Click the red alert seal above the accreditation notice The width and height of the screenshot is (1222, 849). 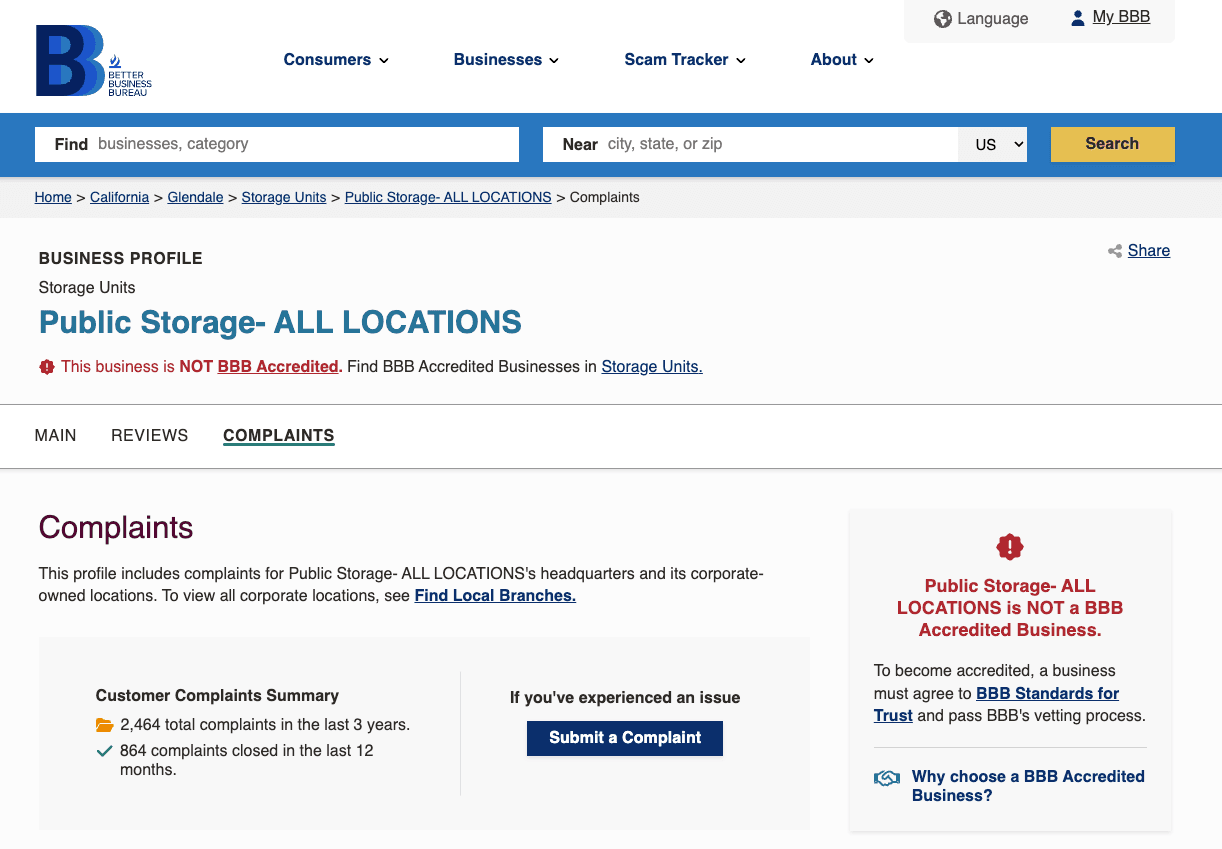[x=1009, y=547]
